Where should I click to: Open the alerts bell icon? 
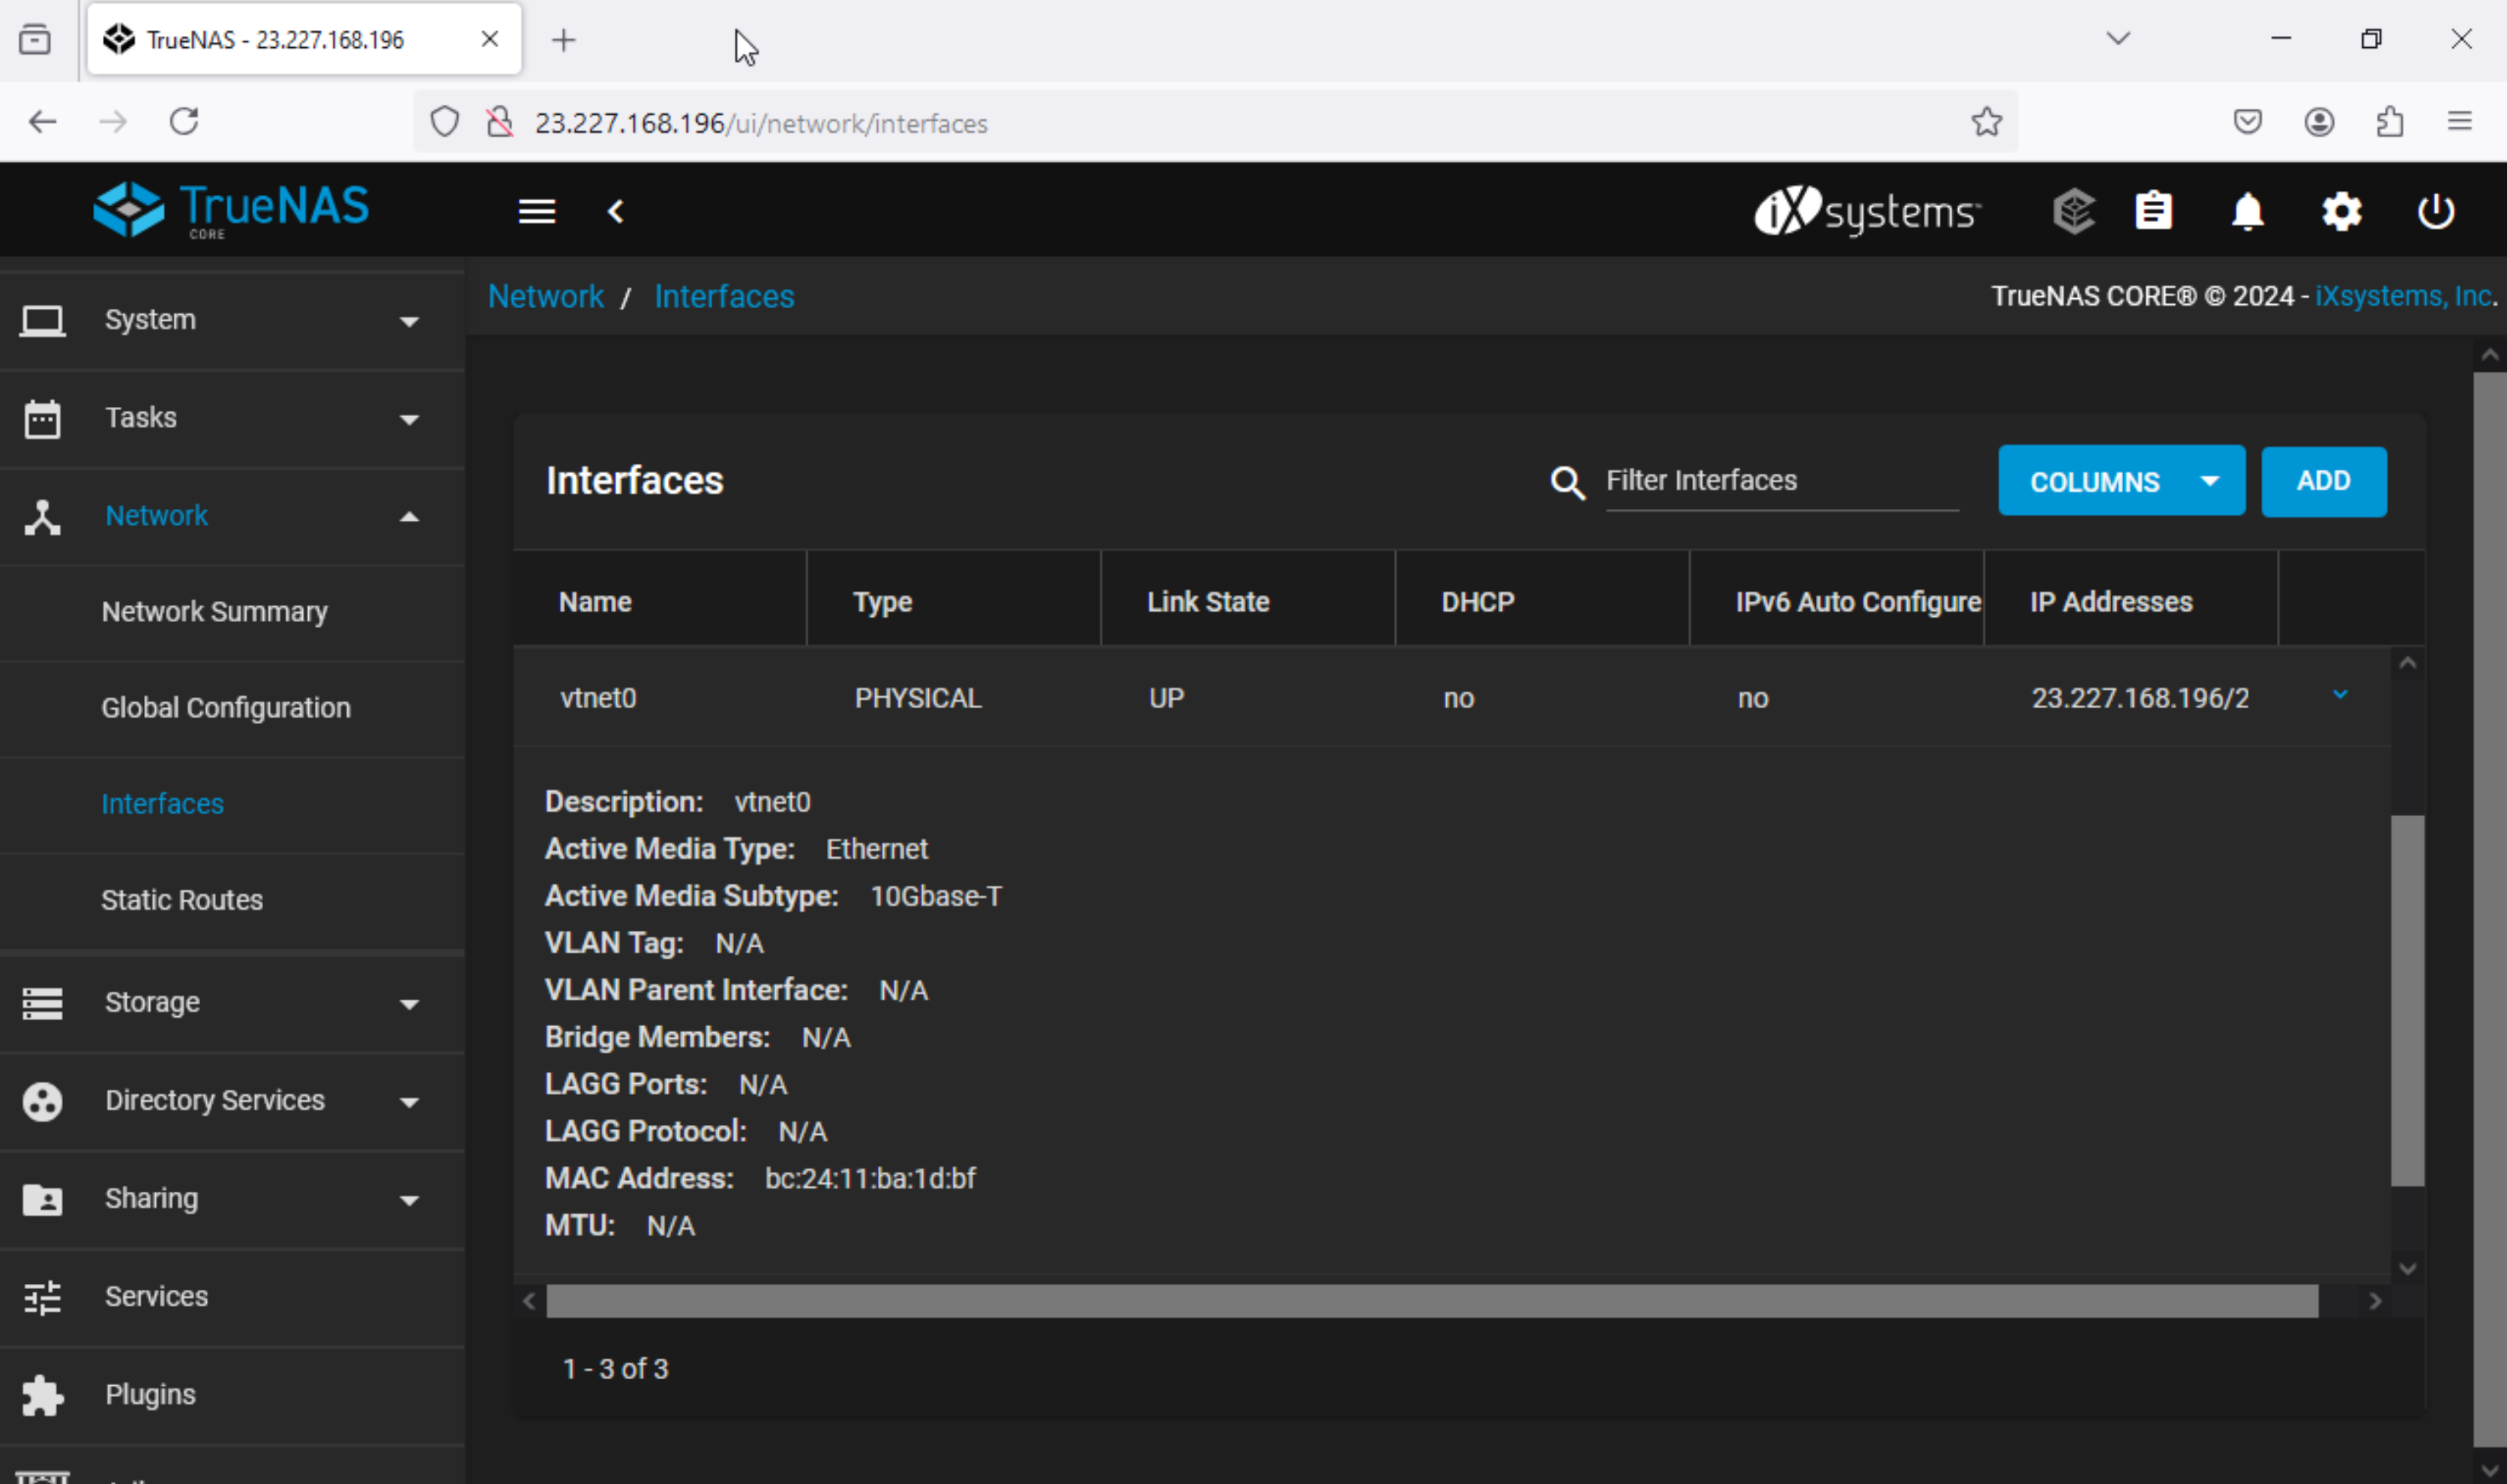(x=2247, y=211)
